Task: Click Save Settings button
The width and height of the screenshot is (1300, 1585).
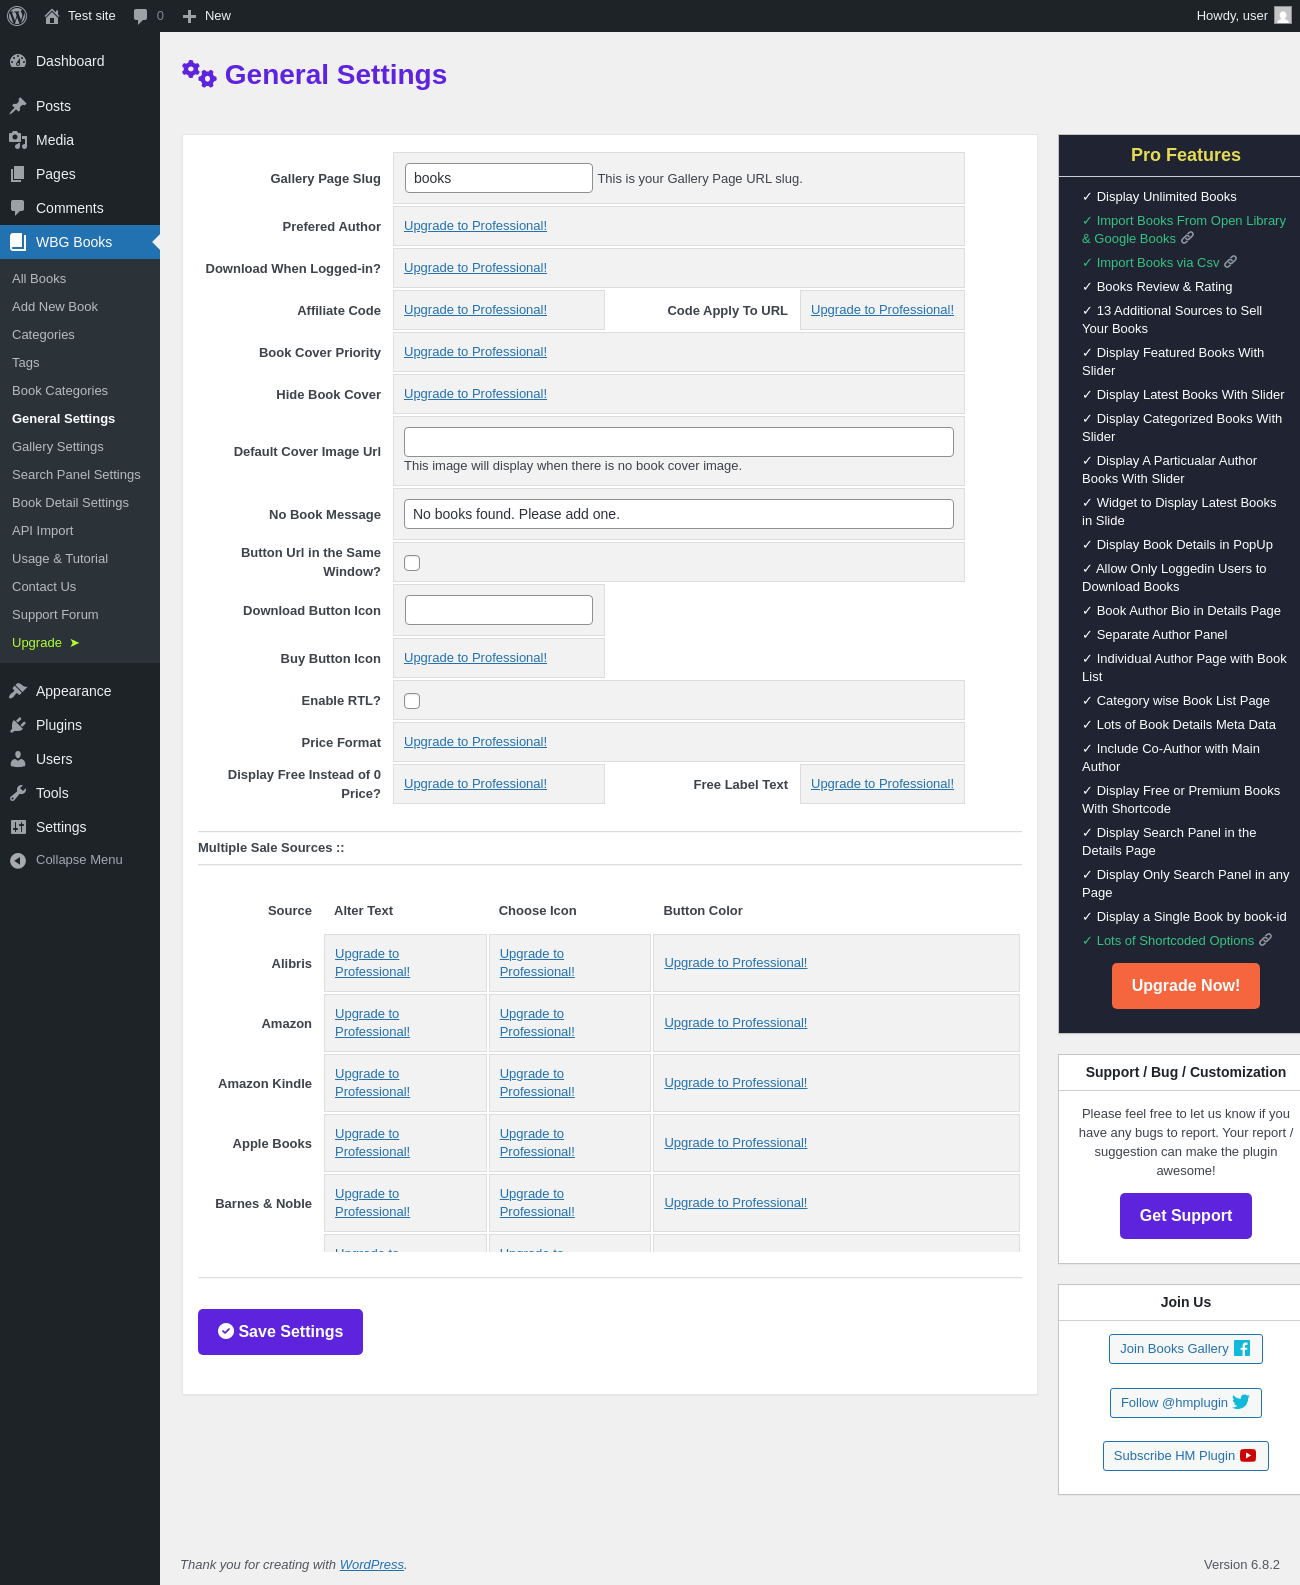Action: (280, 1332)
